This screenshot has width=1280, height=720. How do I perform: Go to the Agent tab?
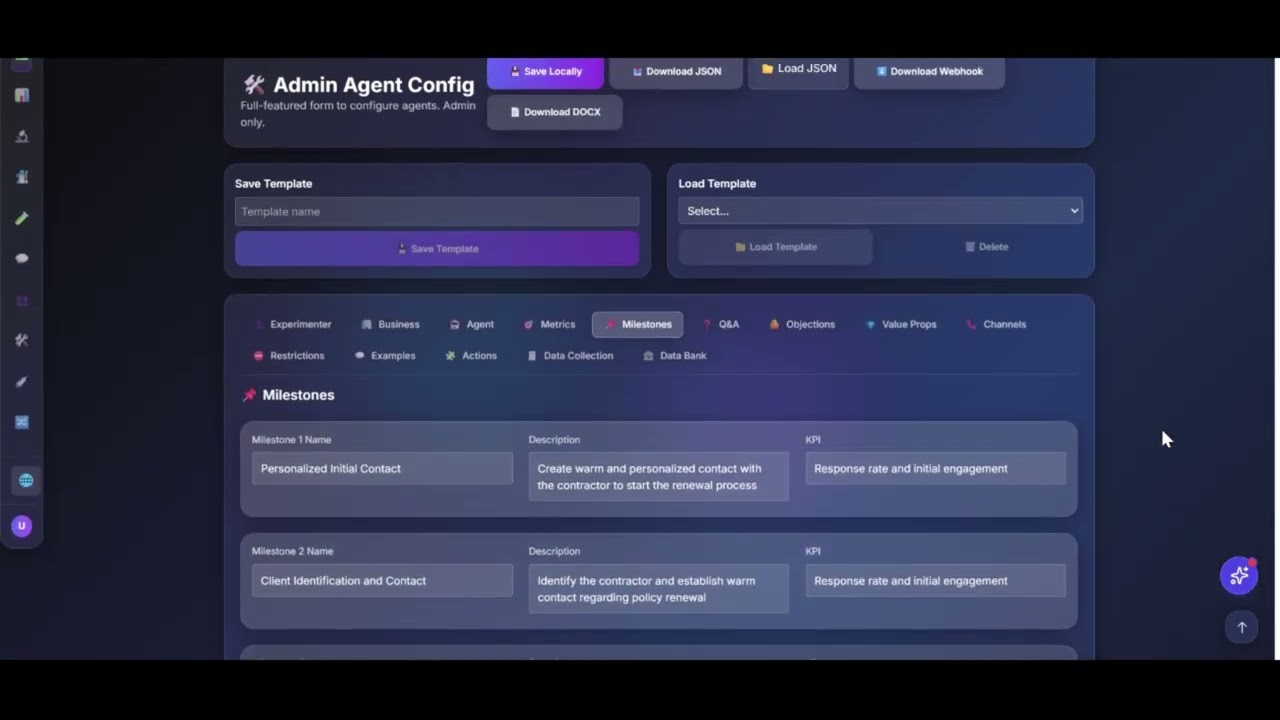pyautogui.click(x=472, y=324)
